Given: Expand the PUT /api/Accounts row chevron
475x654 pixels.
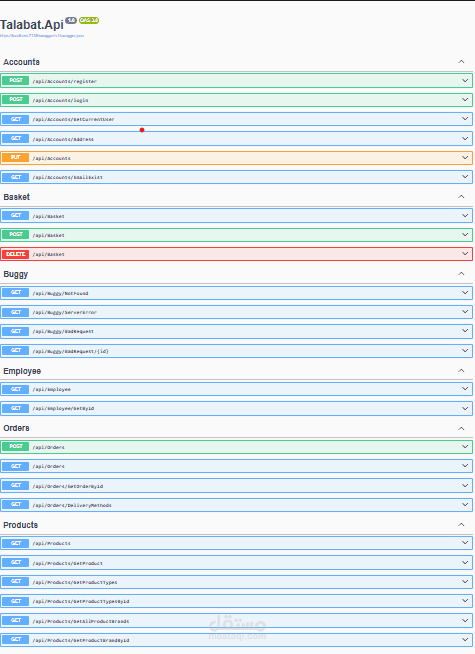Looking at the screenshot, I should (x=465, y=158).
